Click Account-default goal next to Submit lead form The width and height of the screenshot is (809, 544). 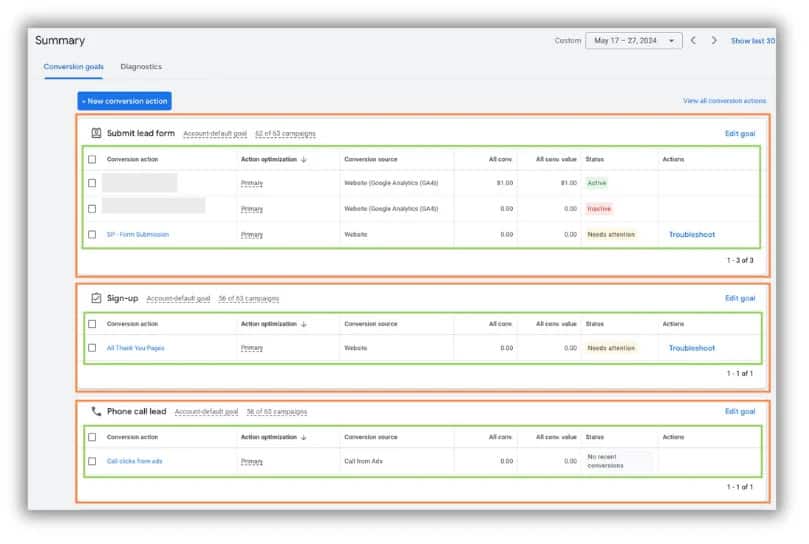pyautogui.click(x=215, y=134)
